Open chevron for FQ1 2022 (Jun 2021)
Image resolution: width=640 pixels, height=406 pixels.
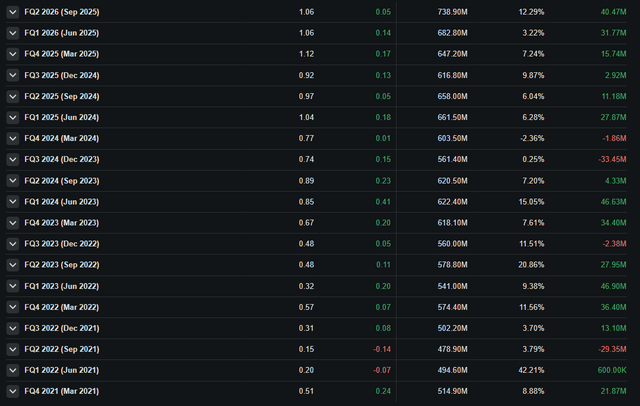13,370
